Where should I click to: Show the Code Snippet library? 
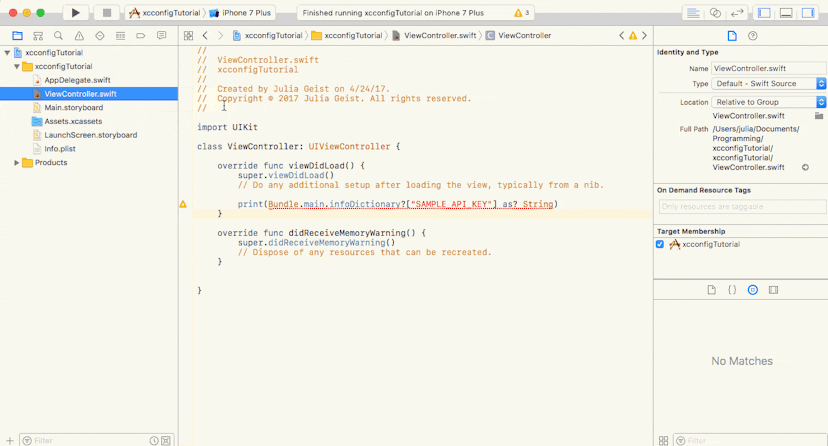click(732, 290)
